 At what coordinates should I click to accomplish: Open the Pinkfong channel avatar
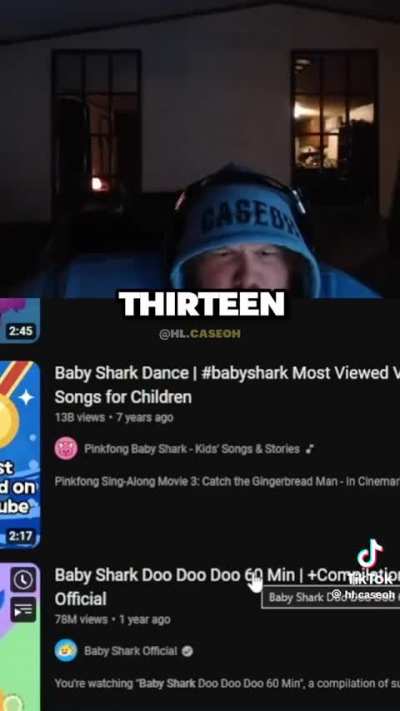click(66, 449)
